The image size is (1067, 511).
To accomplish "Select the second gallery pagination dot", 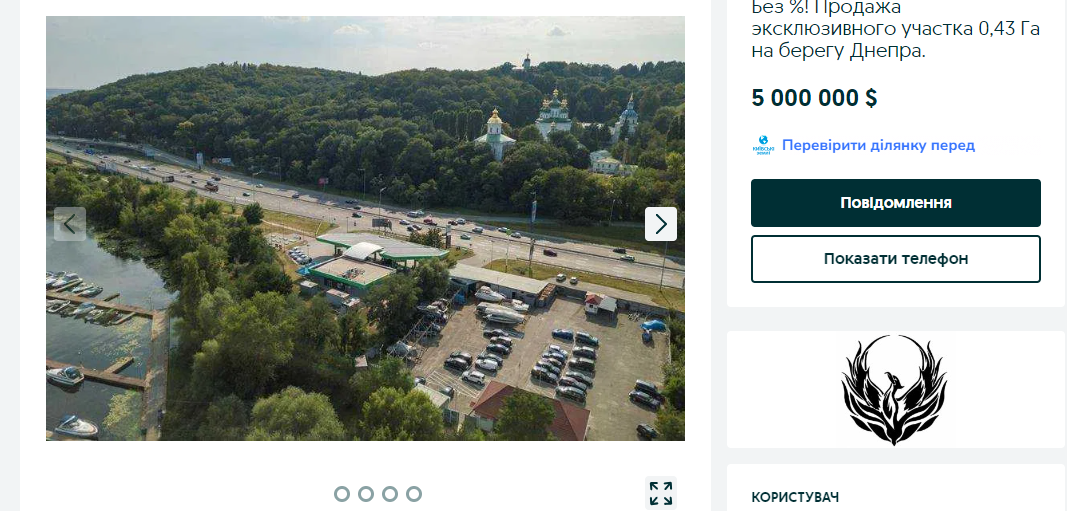I will click(366, 494).
